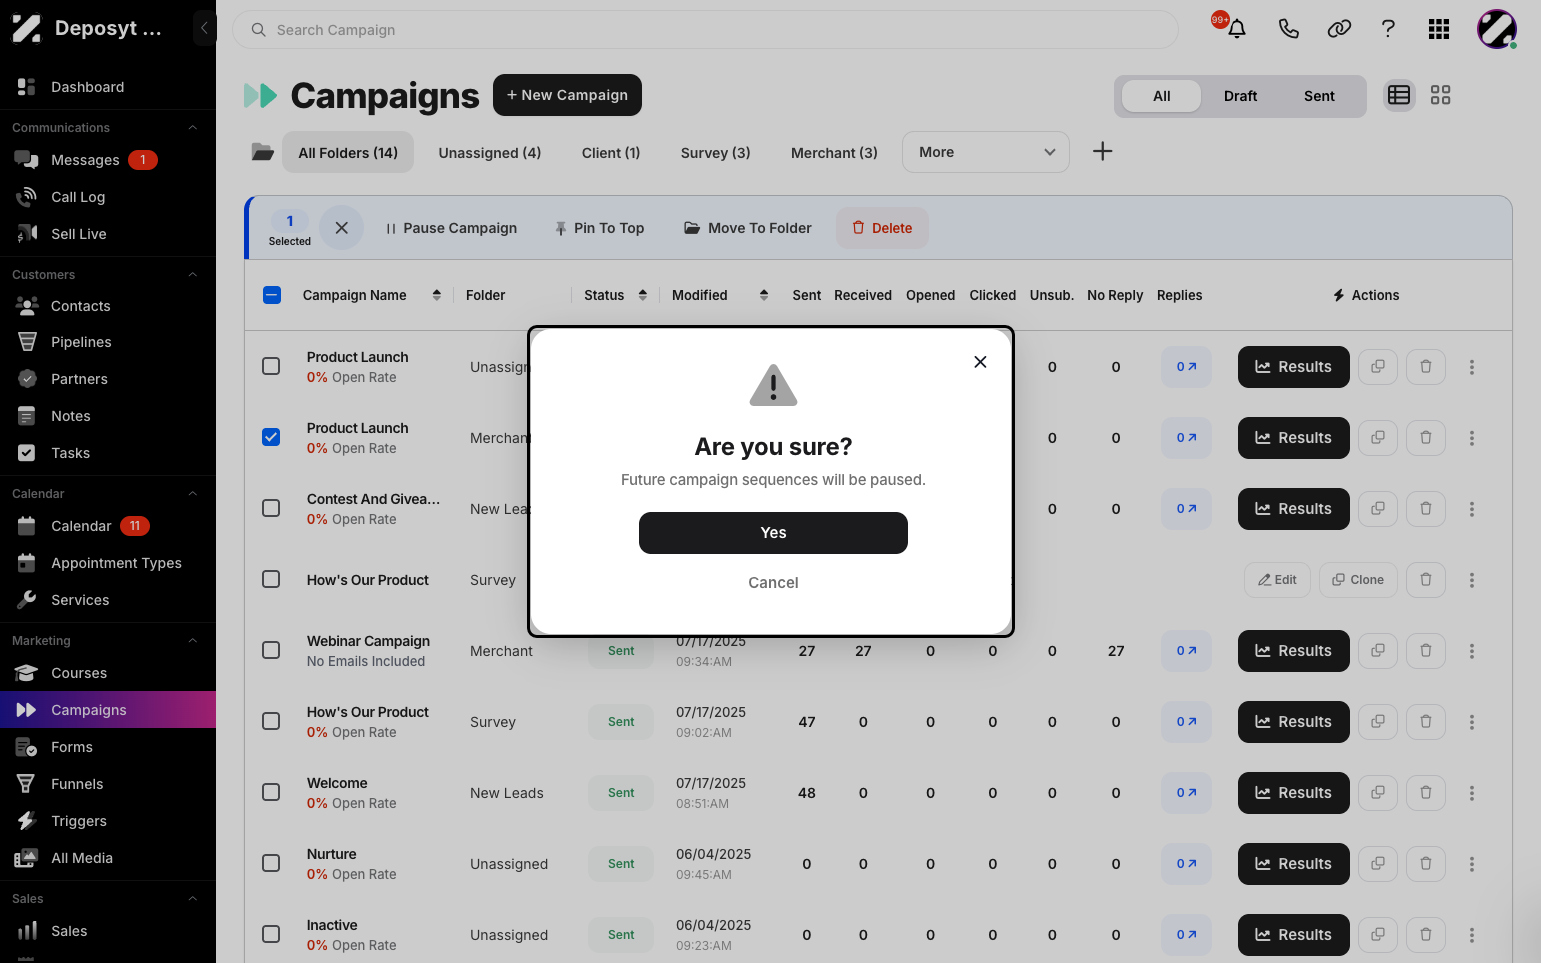Open the help question mark icon
1541x963 pixels.
tap(1388, 29)
